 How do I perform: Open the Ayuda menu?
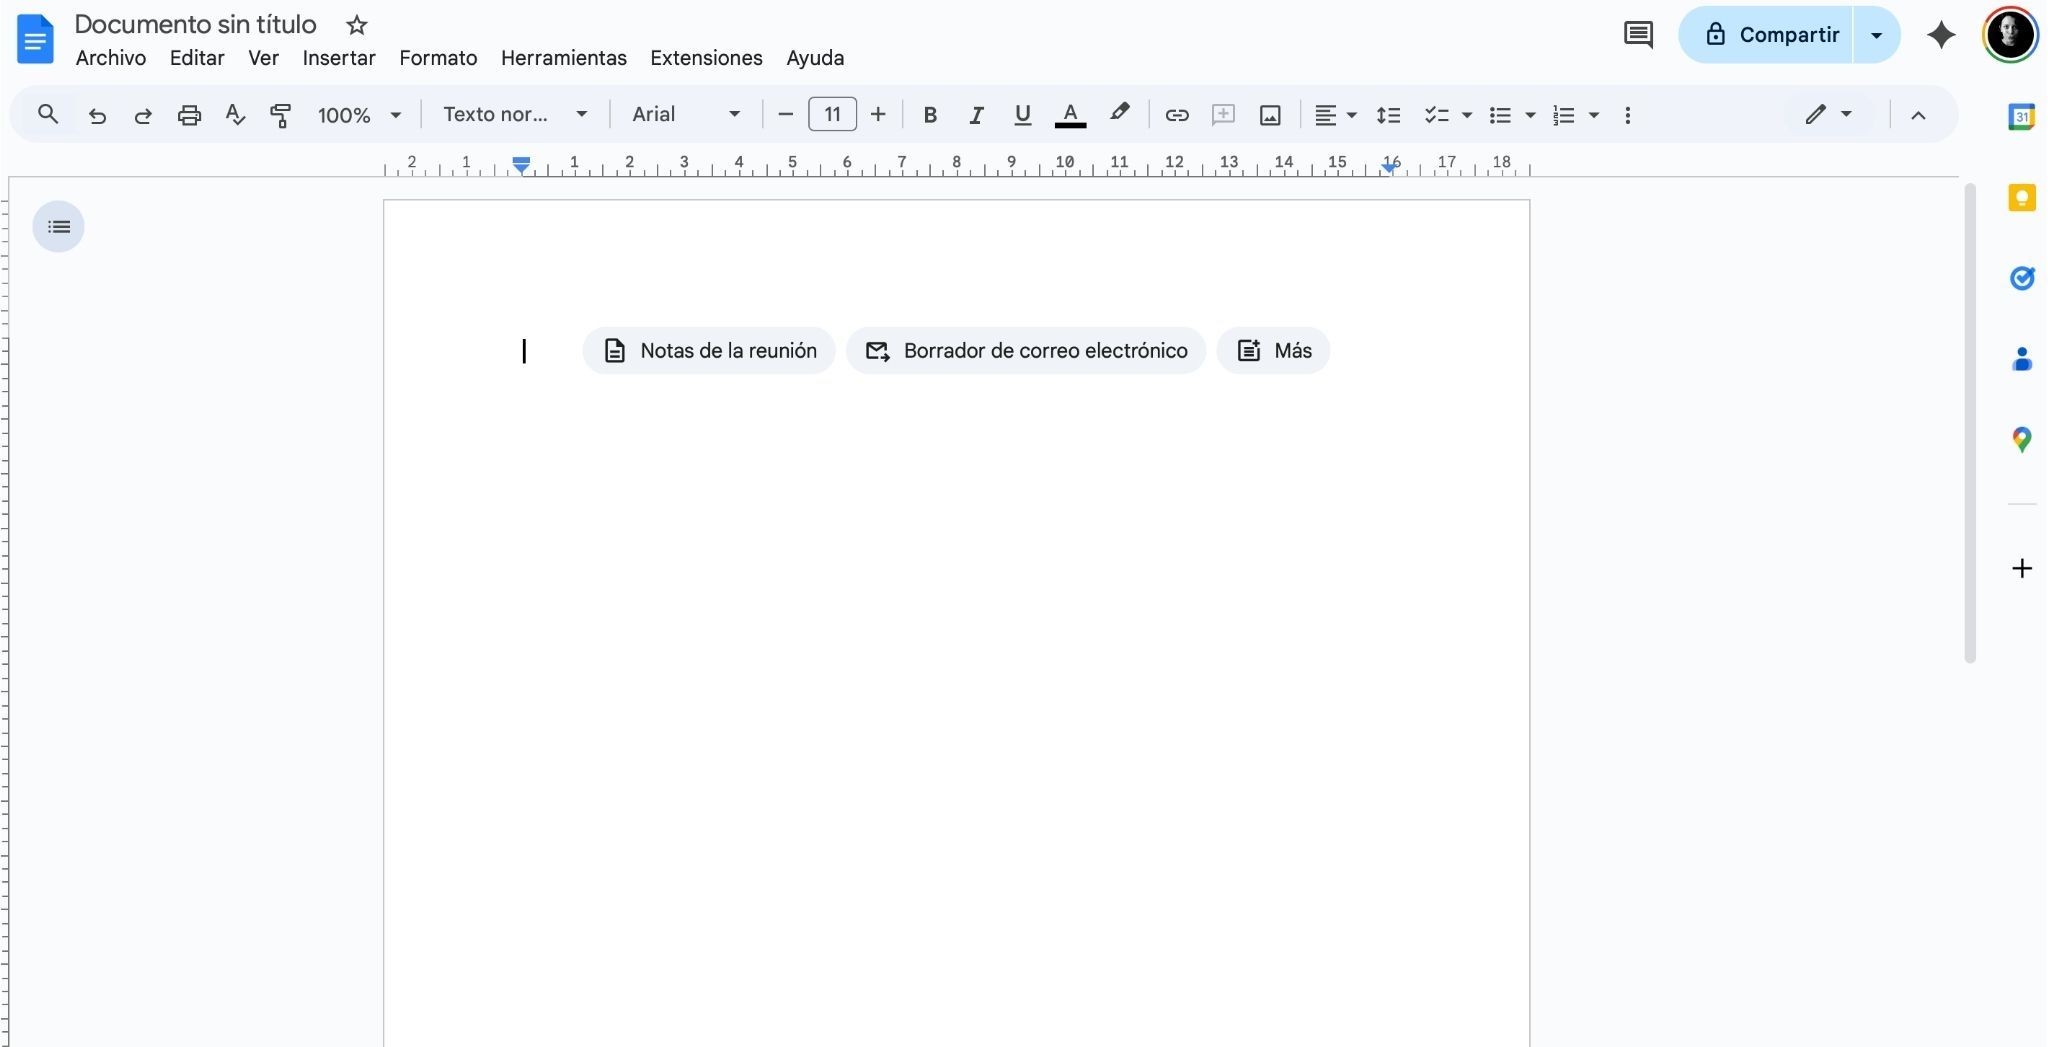coord(815,58)
